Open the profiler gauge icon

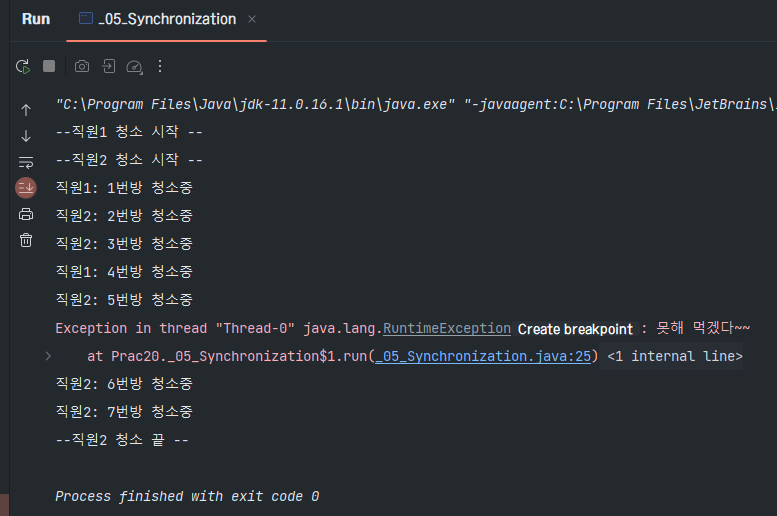tap(134, 66)
